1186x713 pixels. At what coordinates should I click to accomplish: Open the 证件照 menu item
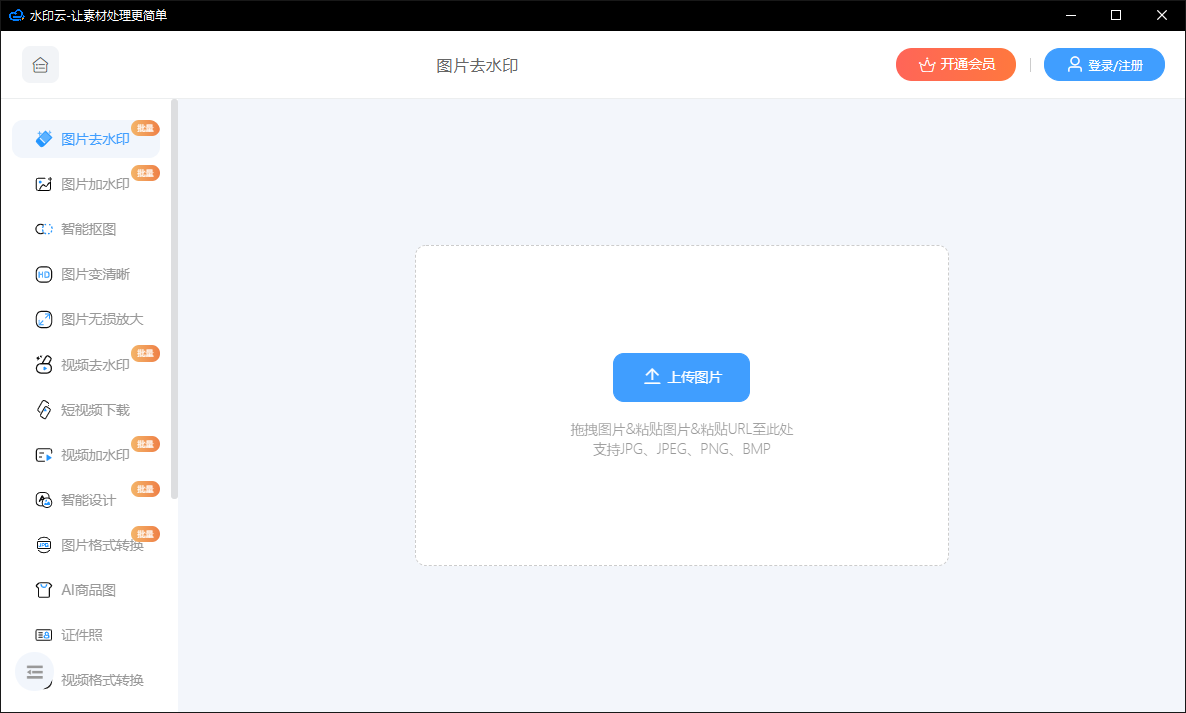point(82,635)
